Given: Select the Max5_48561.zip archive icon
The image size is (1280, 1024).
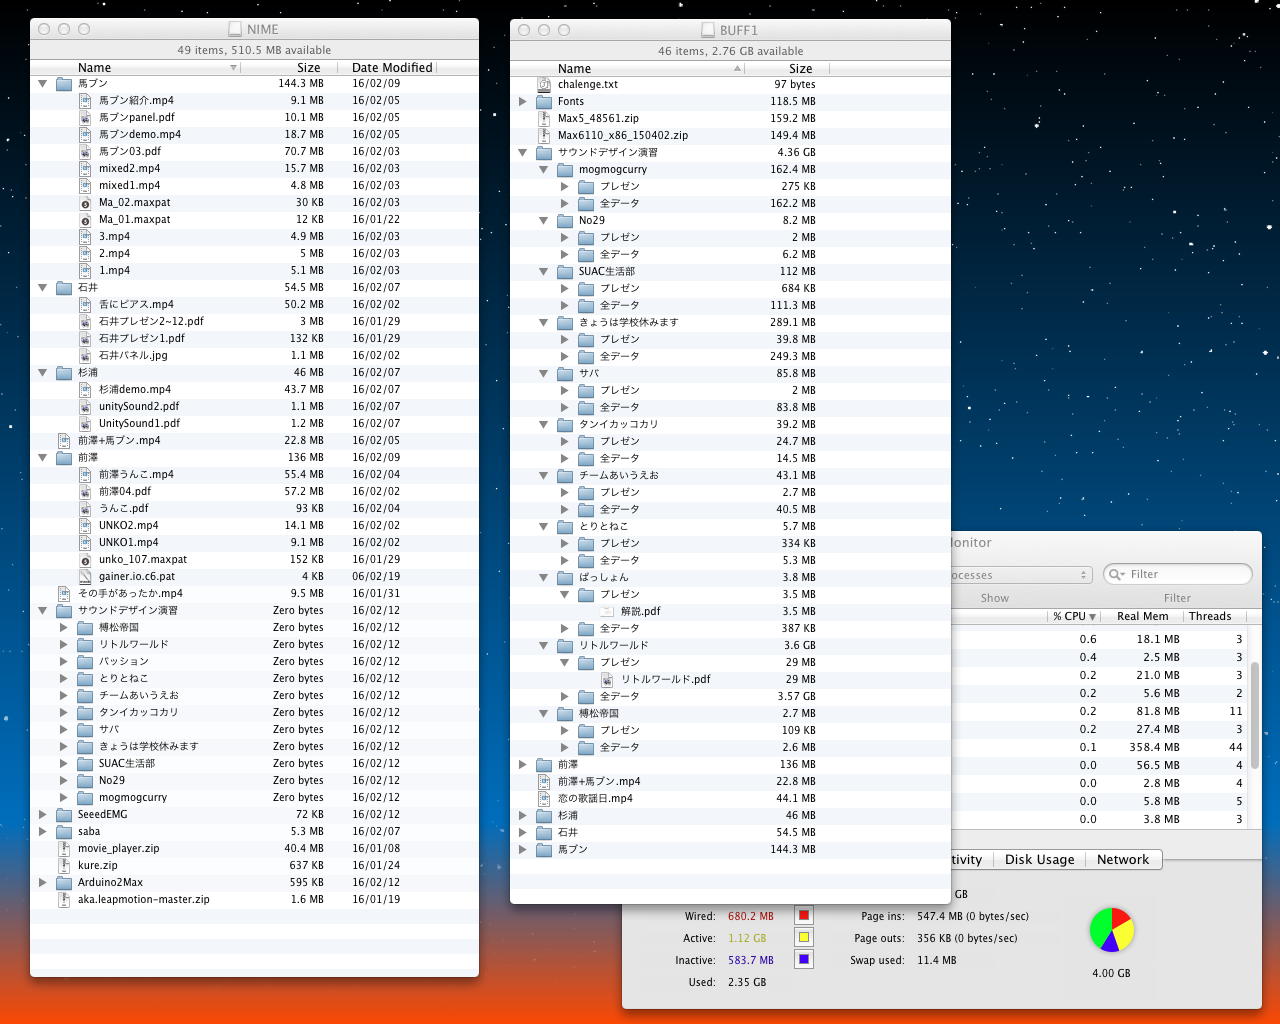Looking at the screenshot, I should pyautogui.click(x=544, y=118).
